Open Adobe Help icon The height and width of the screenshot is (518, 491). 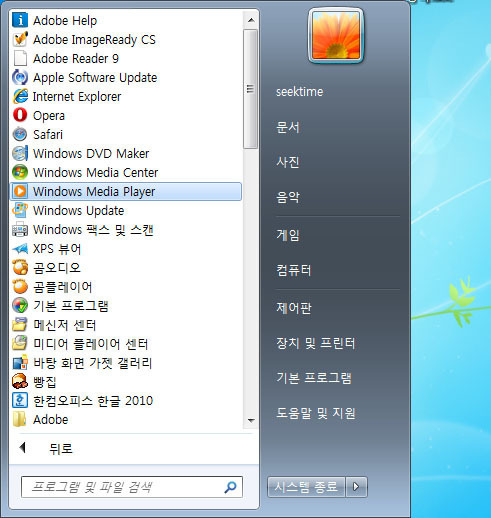click(x=20, y=20)
